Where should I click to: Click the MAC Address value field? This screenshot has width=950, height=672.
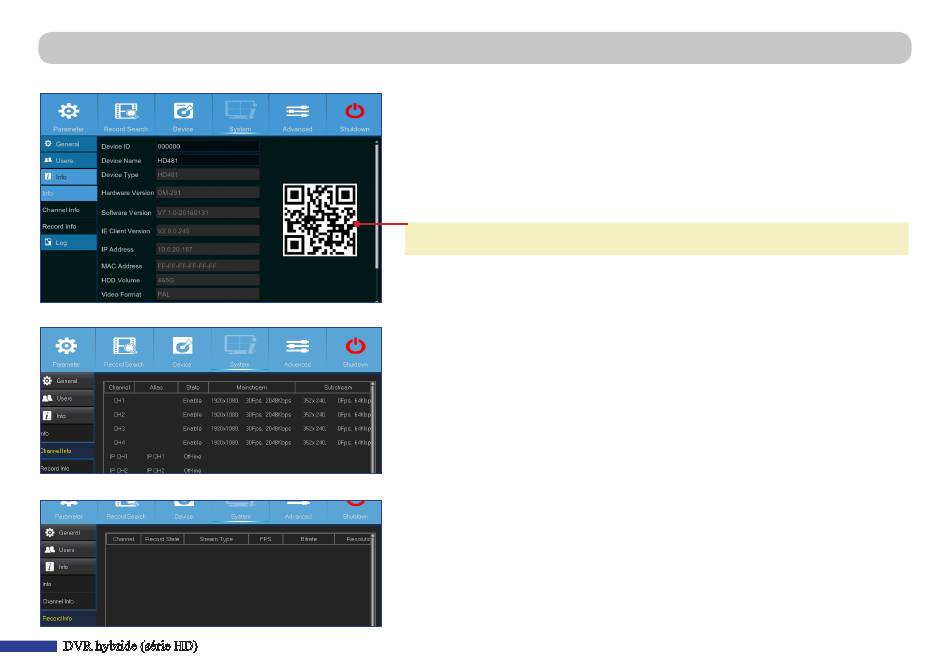point(208,266)
